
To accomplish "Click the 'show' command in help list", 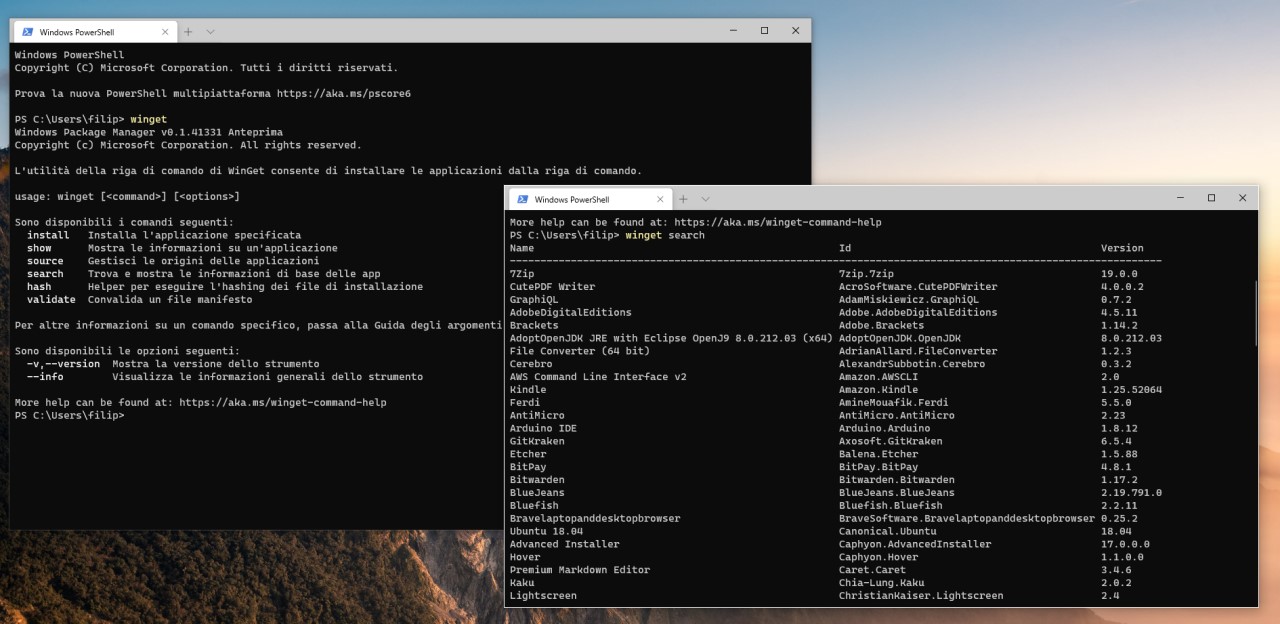I will point(39,248).
